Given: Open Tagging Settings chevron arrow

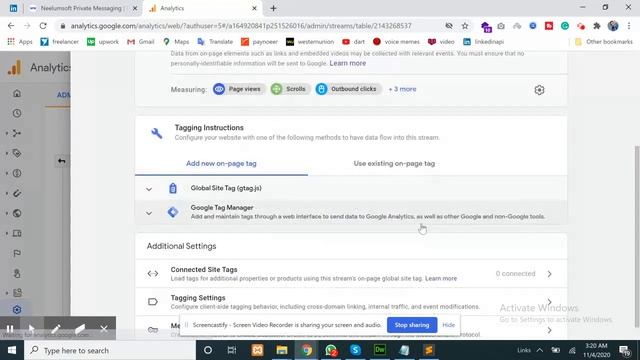Looking at the screenshot, I should [x=549, y=302].
